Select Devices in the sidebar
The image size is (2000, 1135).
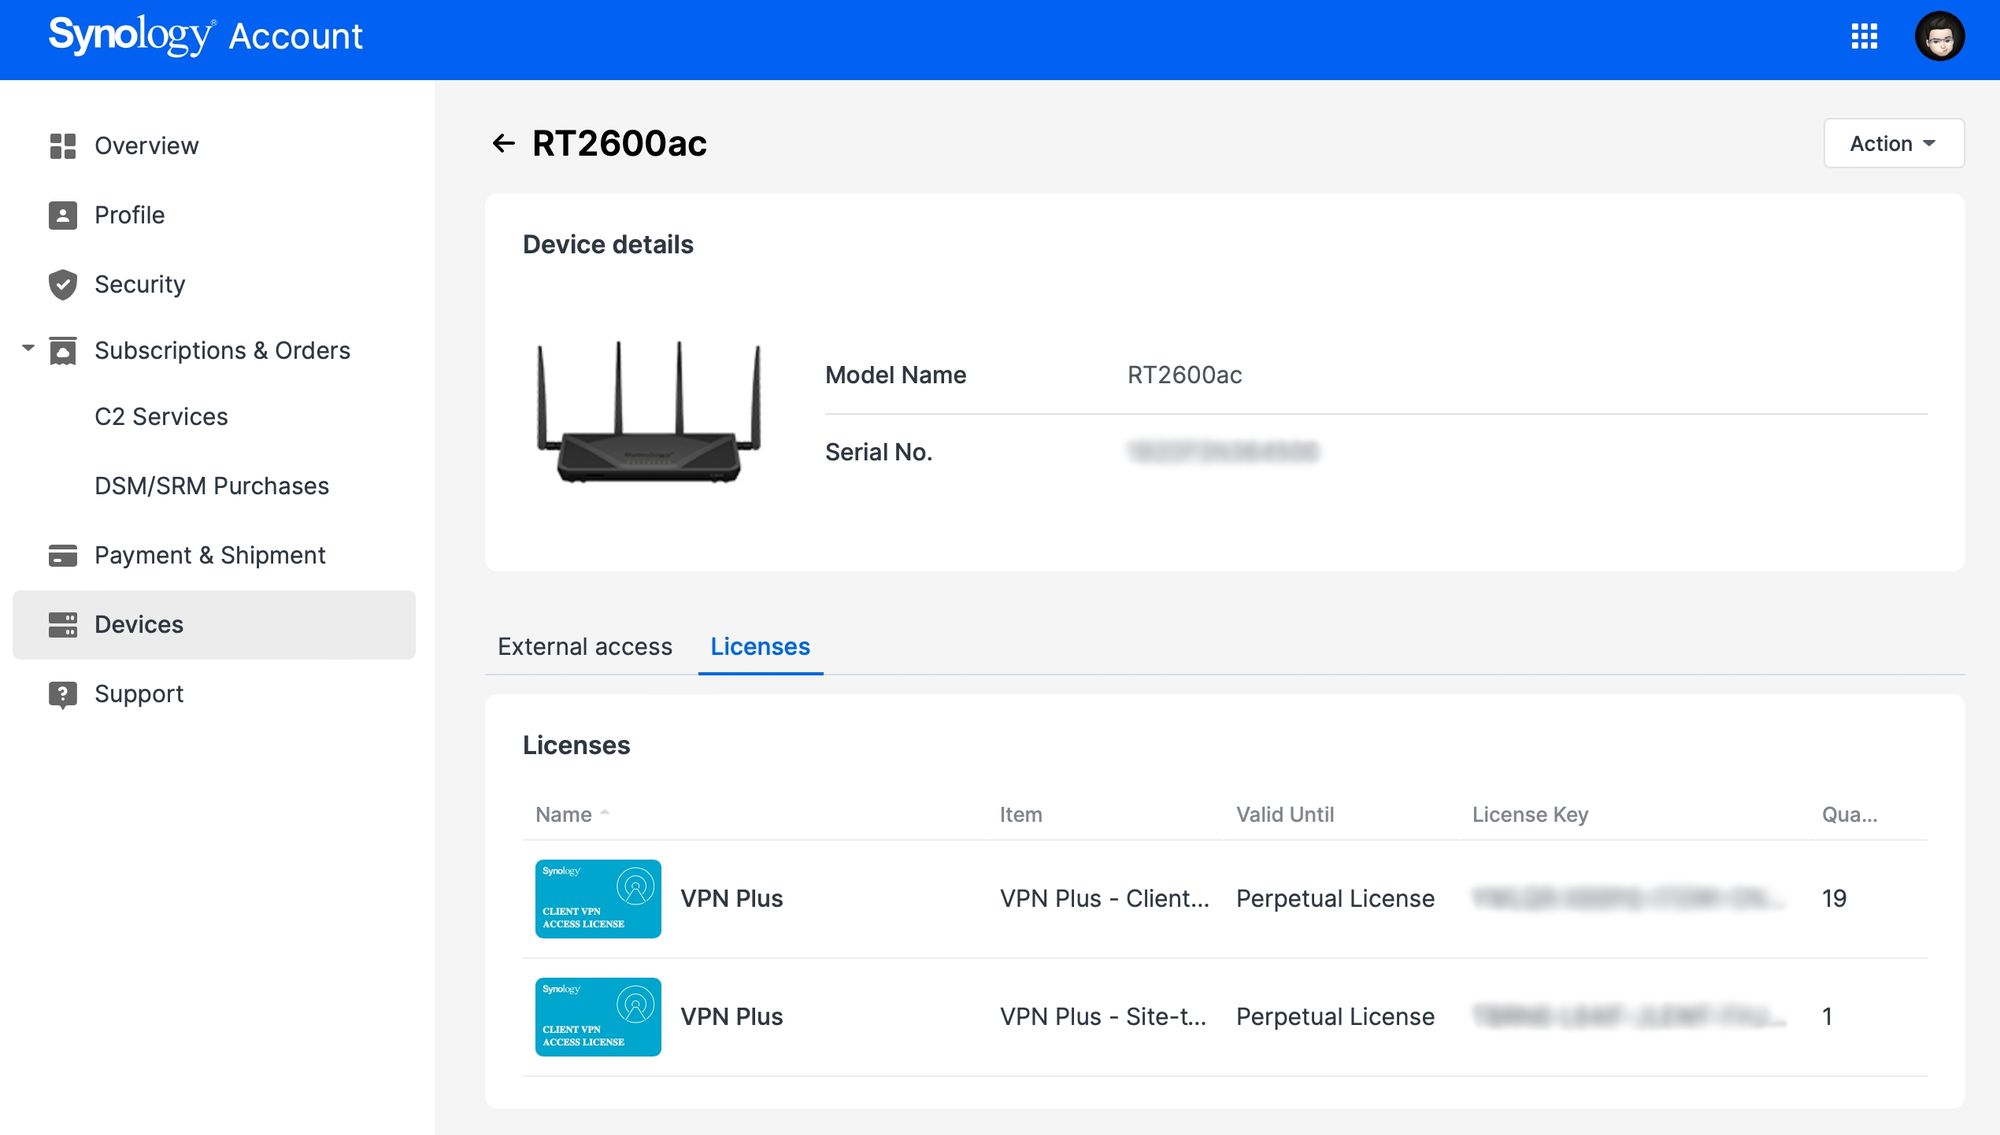click(x=214, y=625)
